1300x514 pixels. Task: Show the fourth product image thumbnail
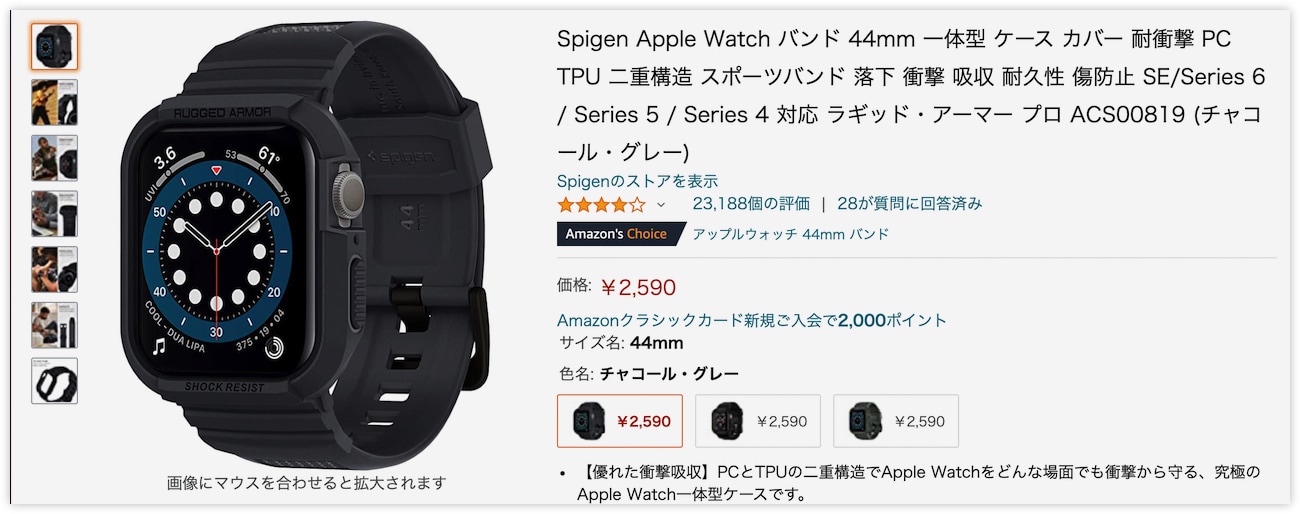54,214
